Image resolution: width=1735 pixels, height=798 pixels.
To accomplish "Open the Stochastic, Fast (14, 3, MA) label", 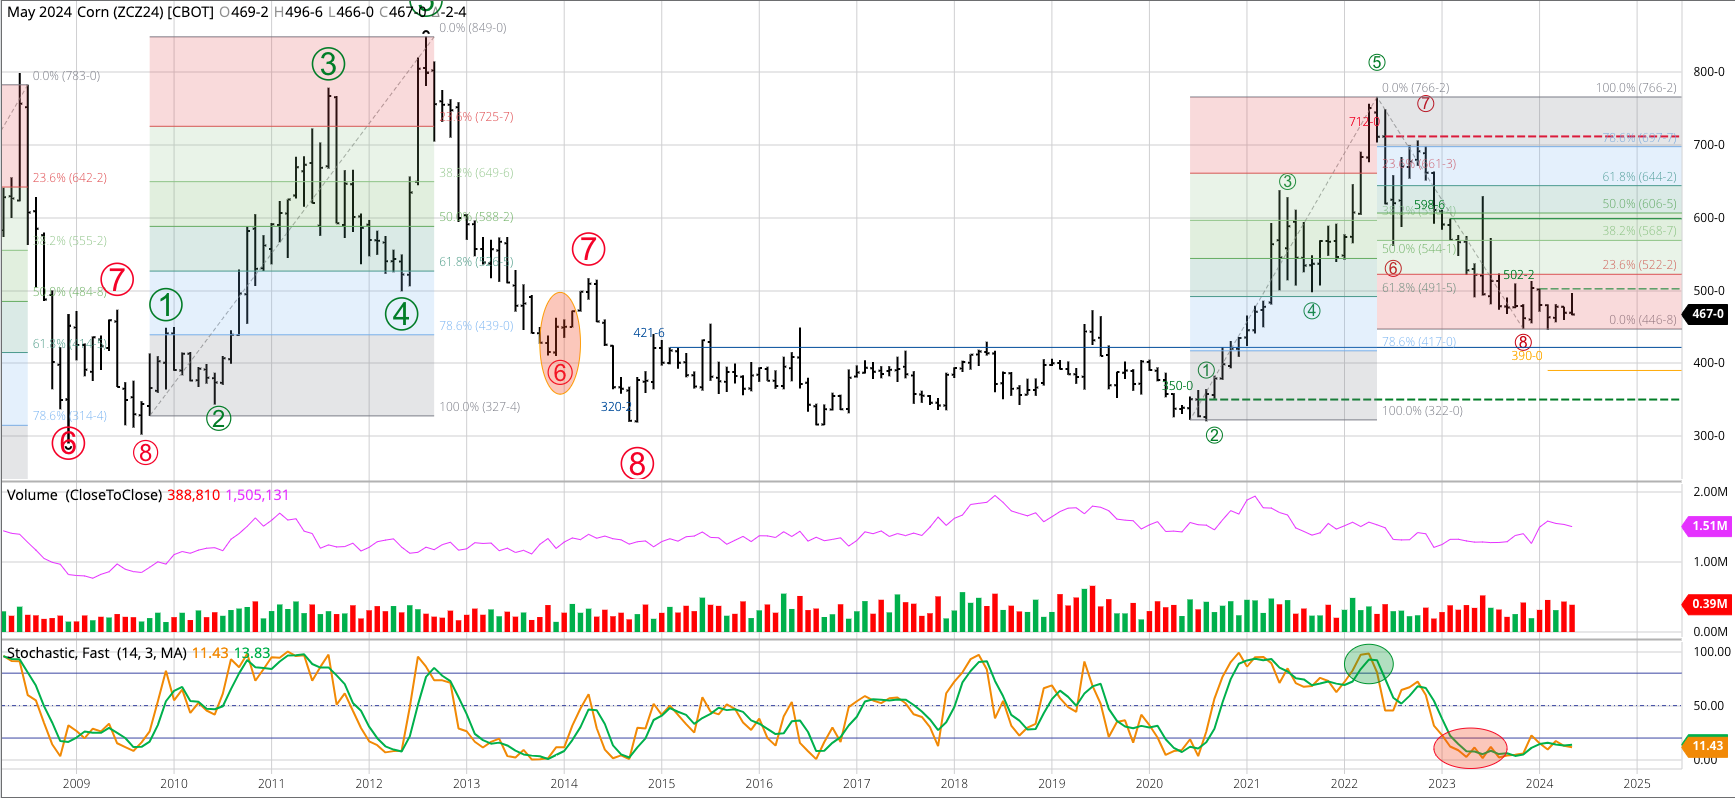I will [97, 653].
